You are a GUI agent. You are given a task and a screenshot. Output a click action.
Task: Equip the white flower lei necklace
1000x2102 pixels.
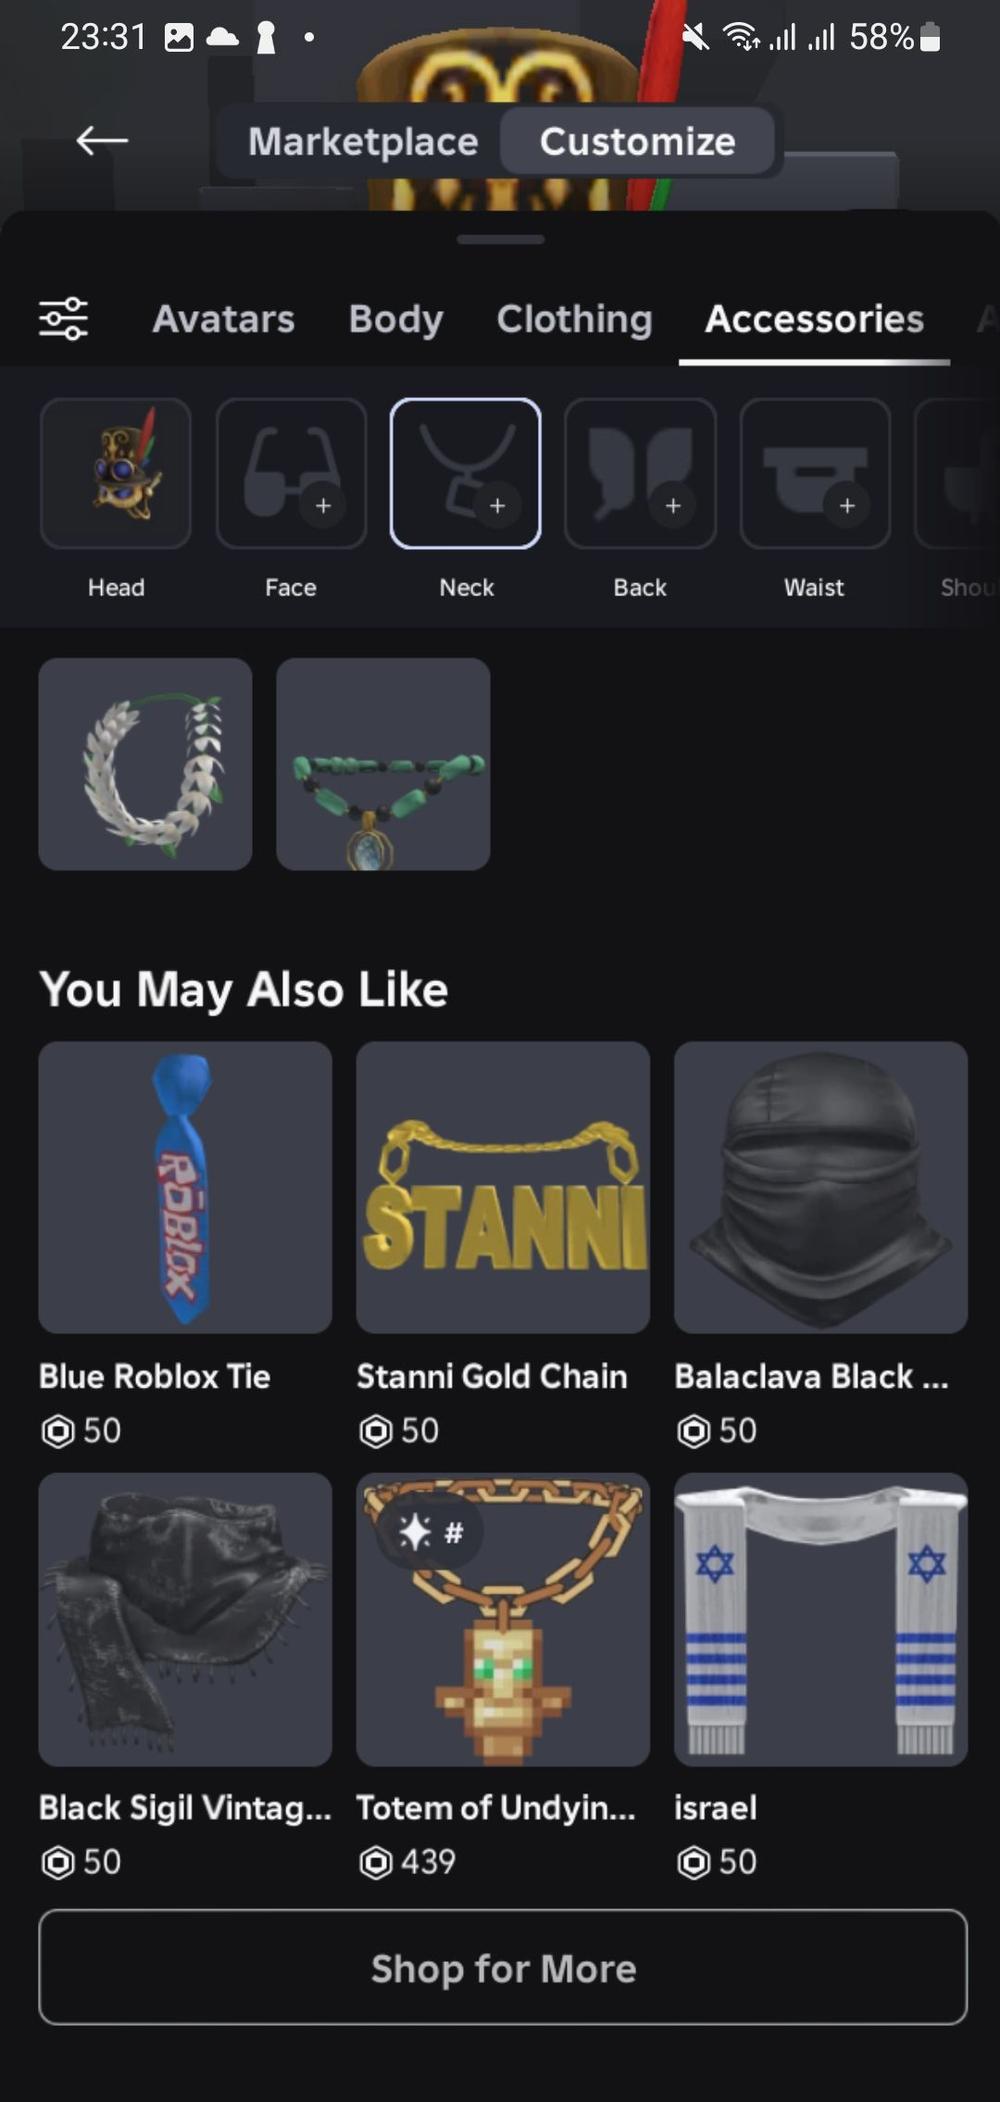click(145, 764)
